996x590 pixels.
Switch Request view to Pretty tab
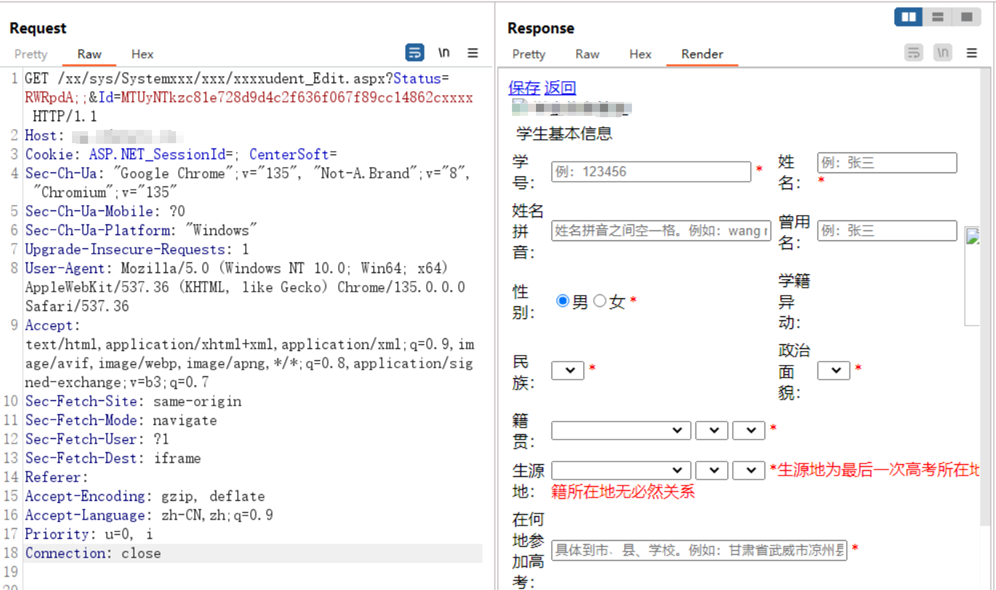pyautogui.click(x=30, y=54)
